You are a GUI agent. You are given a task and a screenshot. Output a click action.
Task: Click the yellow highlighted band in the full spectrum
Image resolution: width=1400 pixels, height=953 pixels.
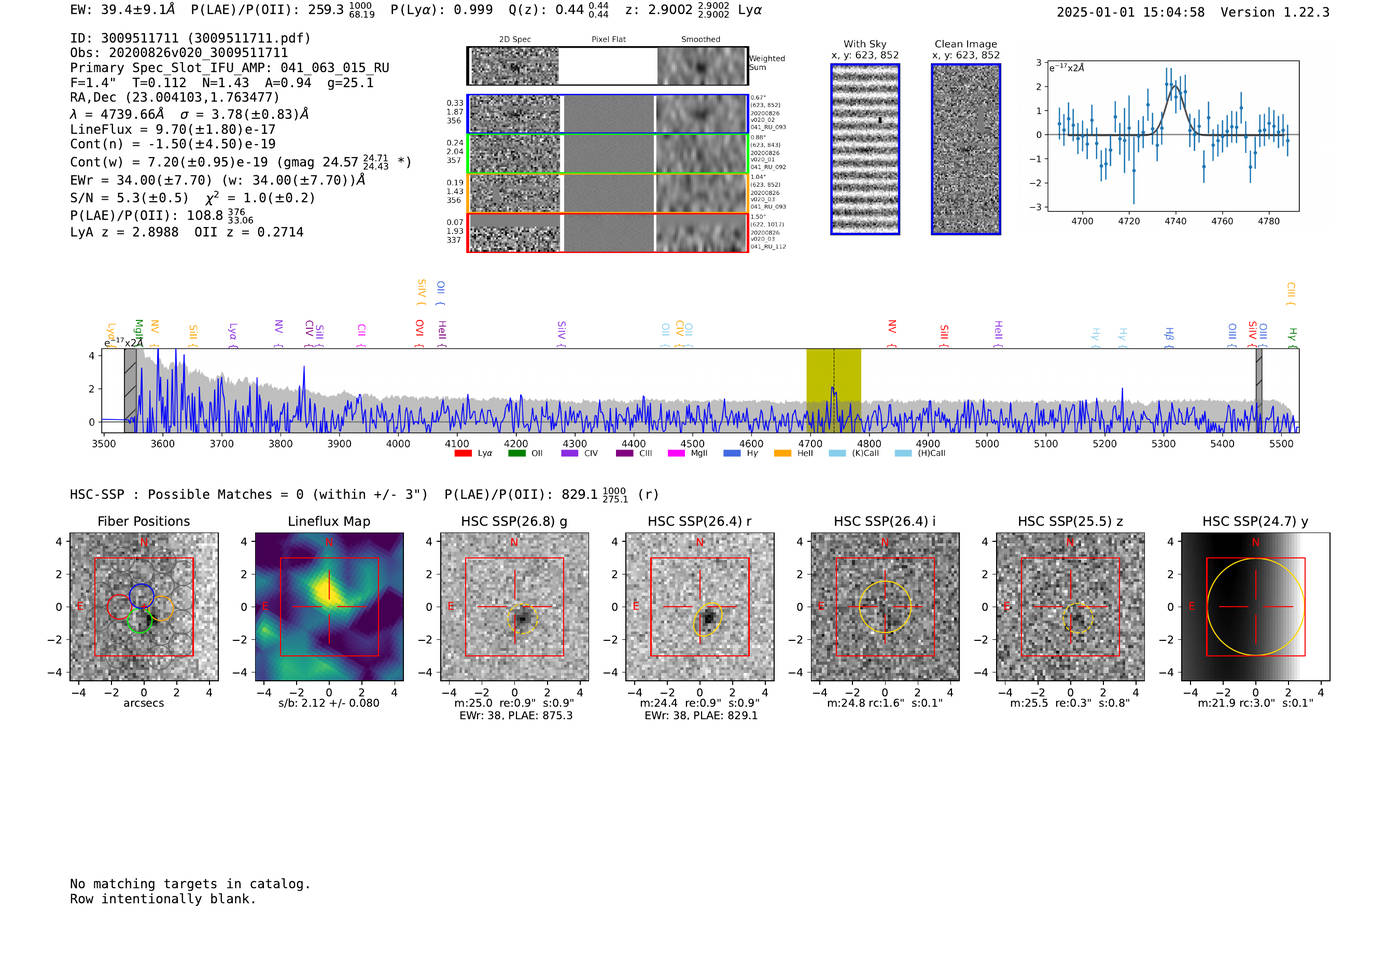[x=834, y=390]
